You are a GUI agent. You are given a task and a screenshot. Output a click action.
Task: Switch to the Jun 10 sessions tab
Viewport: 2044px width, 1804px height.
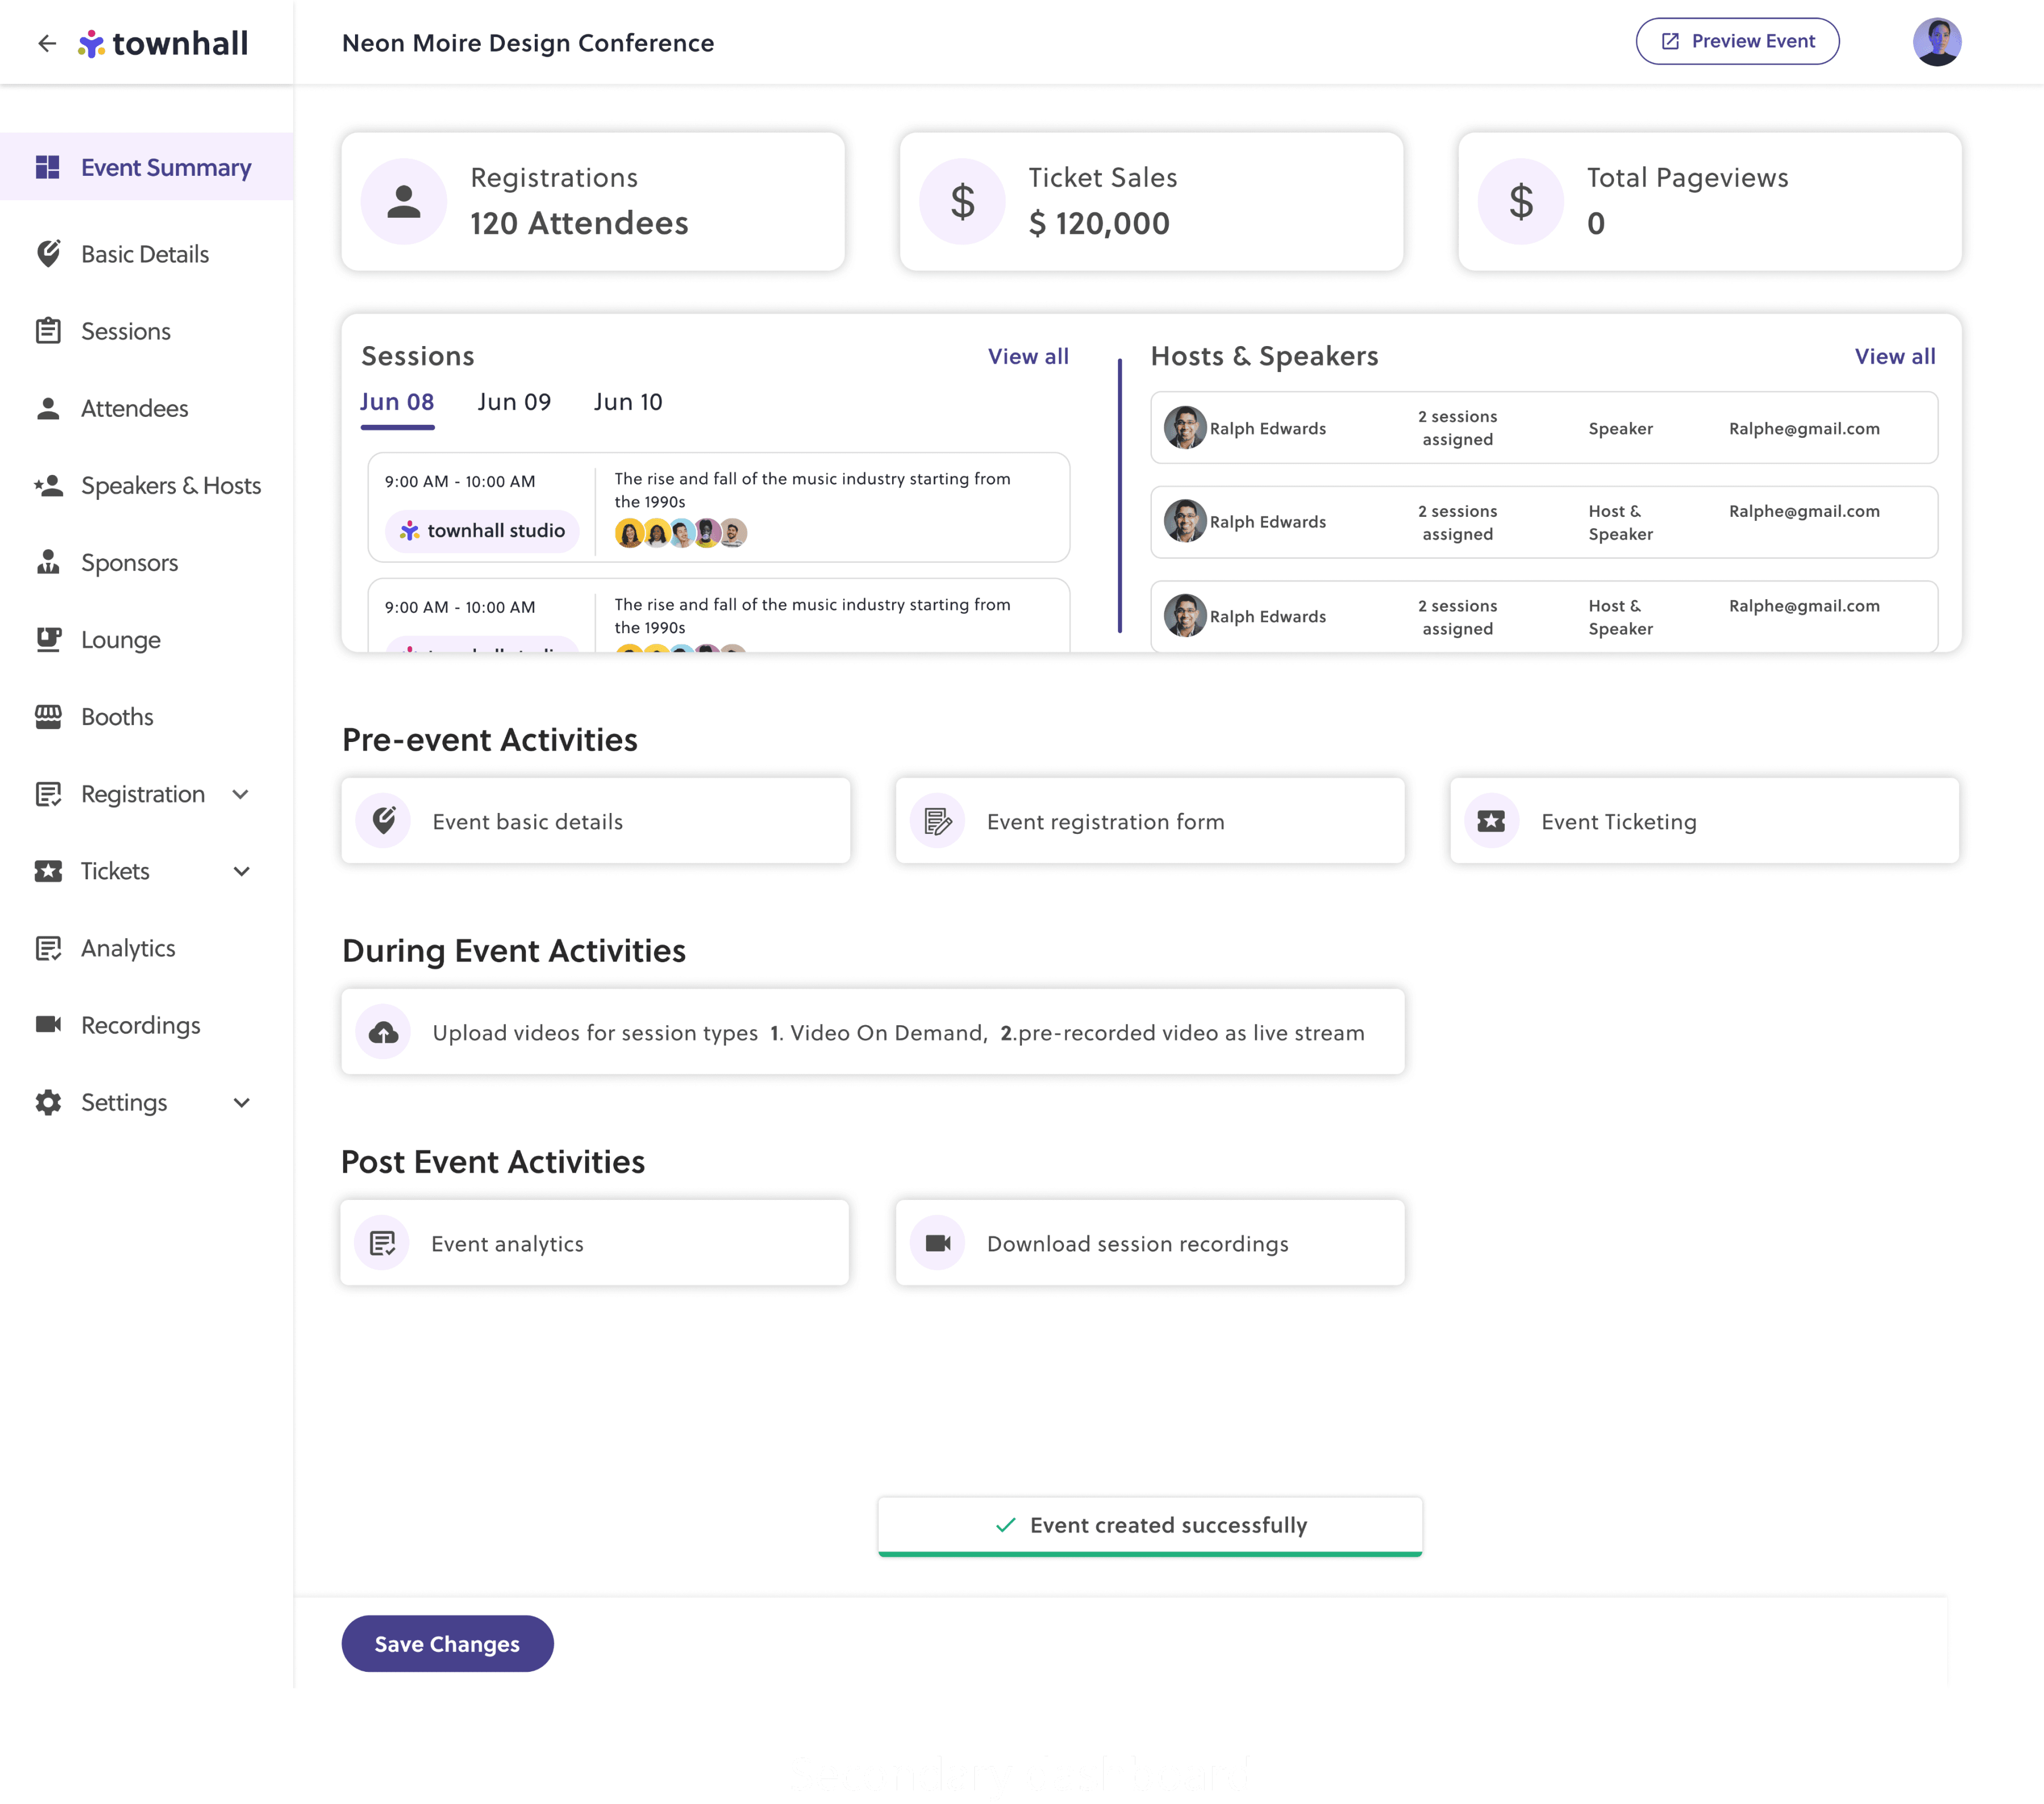[x=628, y=402]
